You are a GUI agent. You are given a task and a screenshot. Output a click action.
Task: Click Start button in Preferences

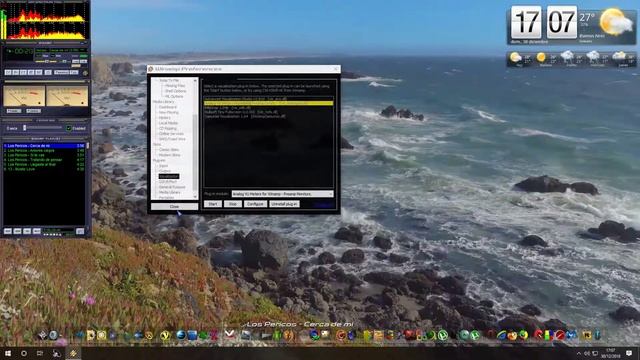213,204
